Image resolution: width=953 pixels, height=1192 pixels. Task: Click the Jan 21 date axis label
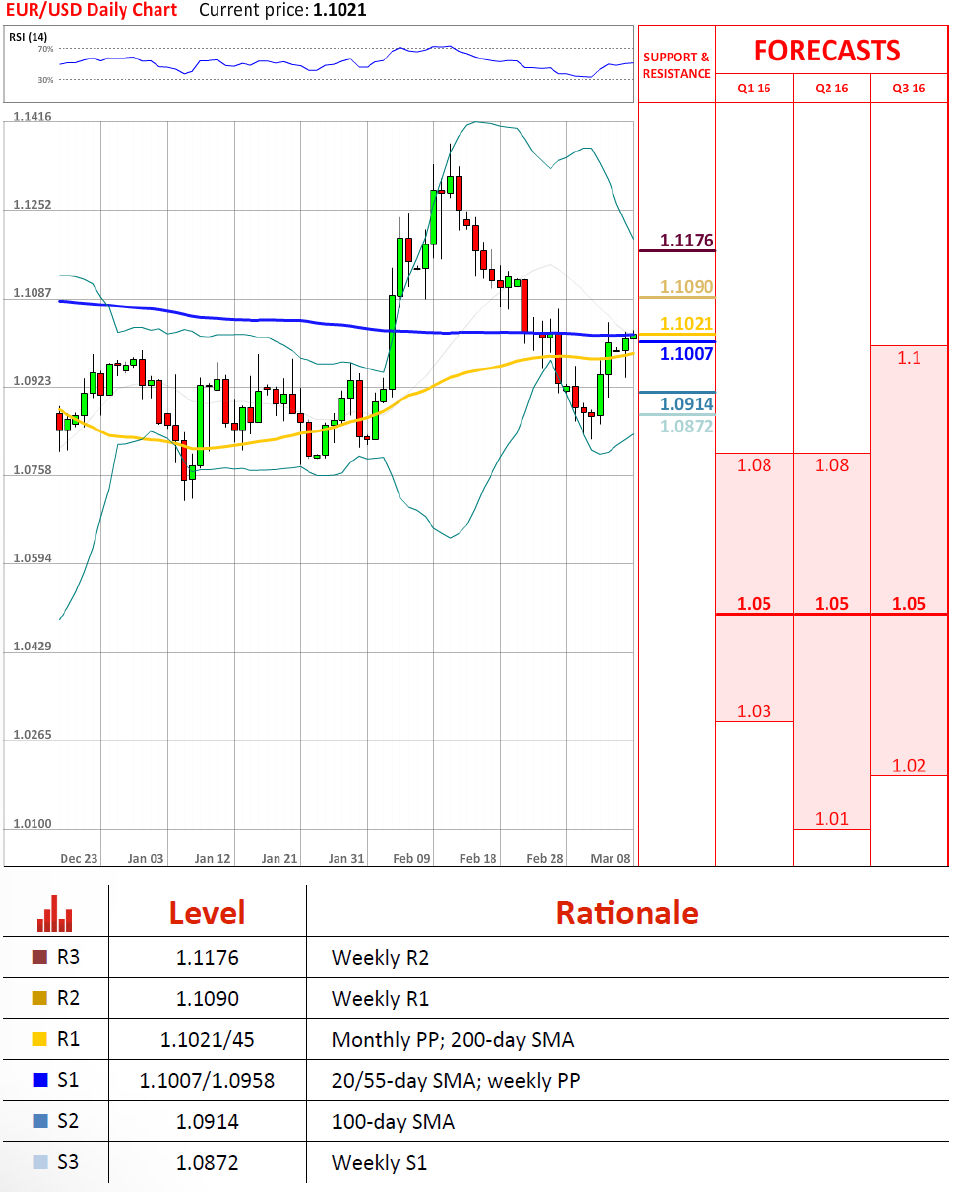[x=279, y=858]
